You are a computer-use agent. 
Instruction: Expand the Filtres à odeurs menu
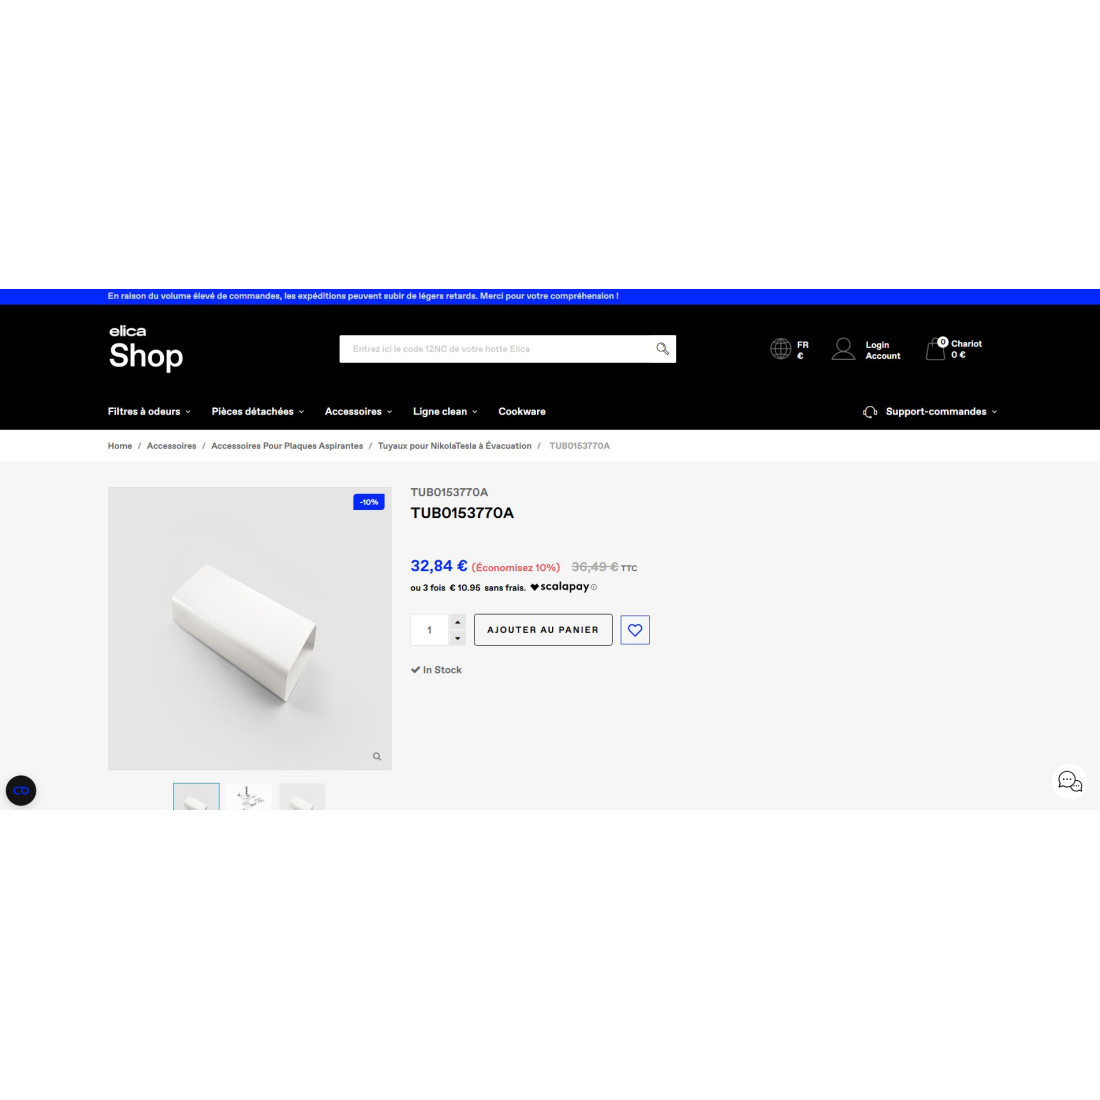pyautogui.click(x=149, y=412)
